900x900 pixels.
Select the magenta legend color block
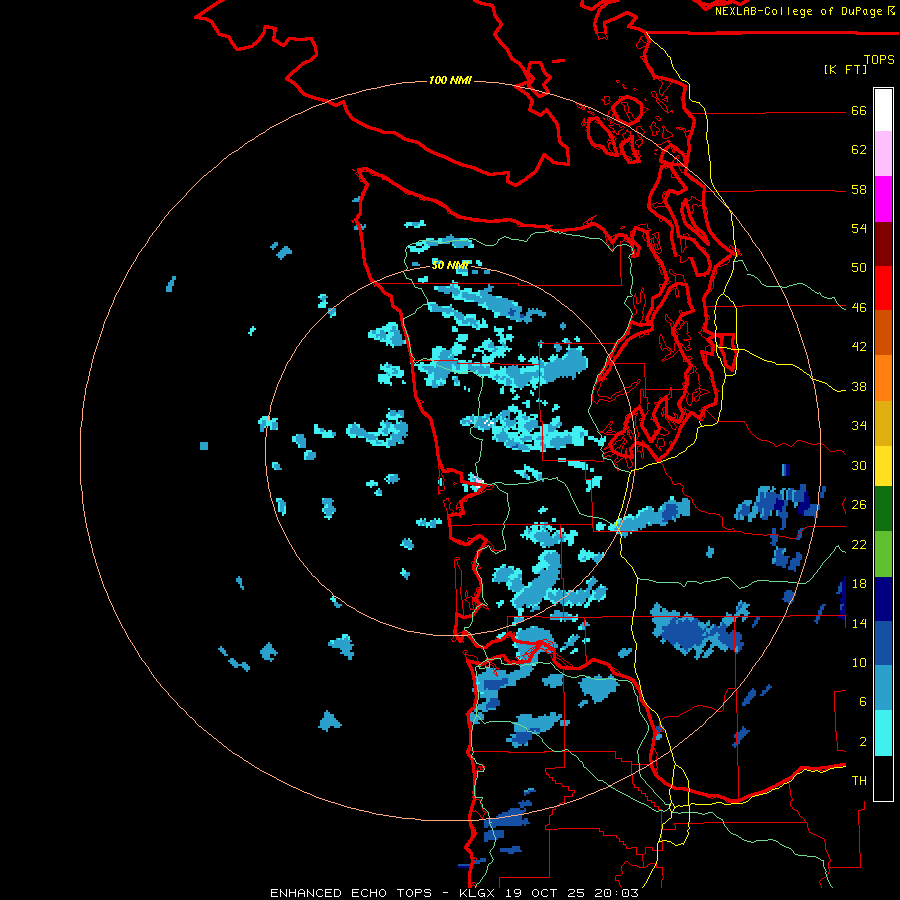[883, 199]
